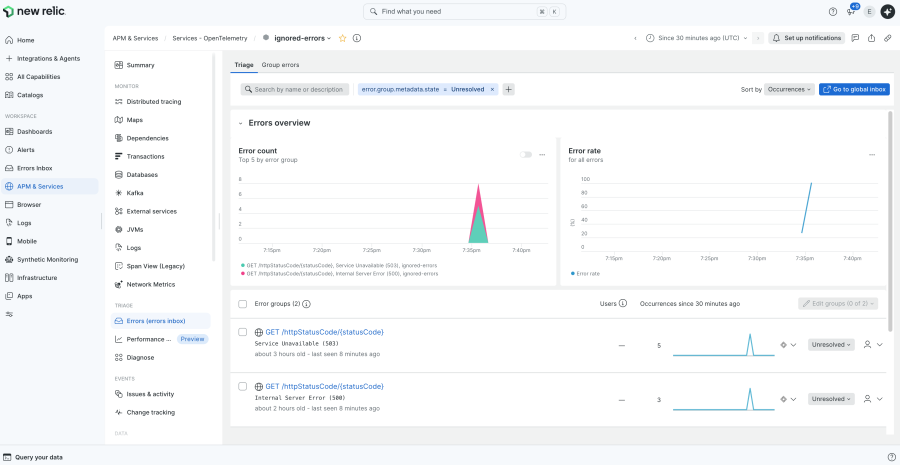Toggle Error rate legend series
This screenshot has width=900, height=465.
click(x=587, y=274)
